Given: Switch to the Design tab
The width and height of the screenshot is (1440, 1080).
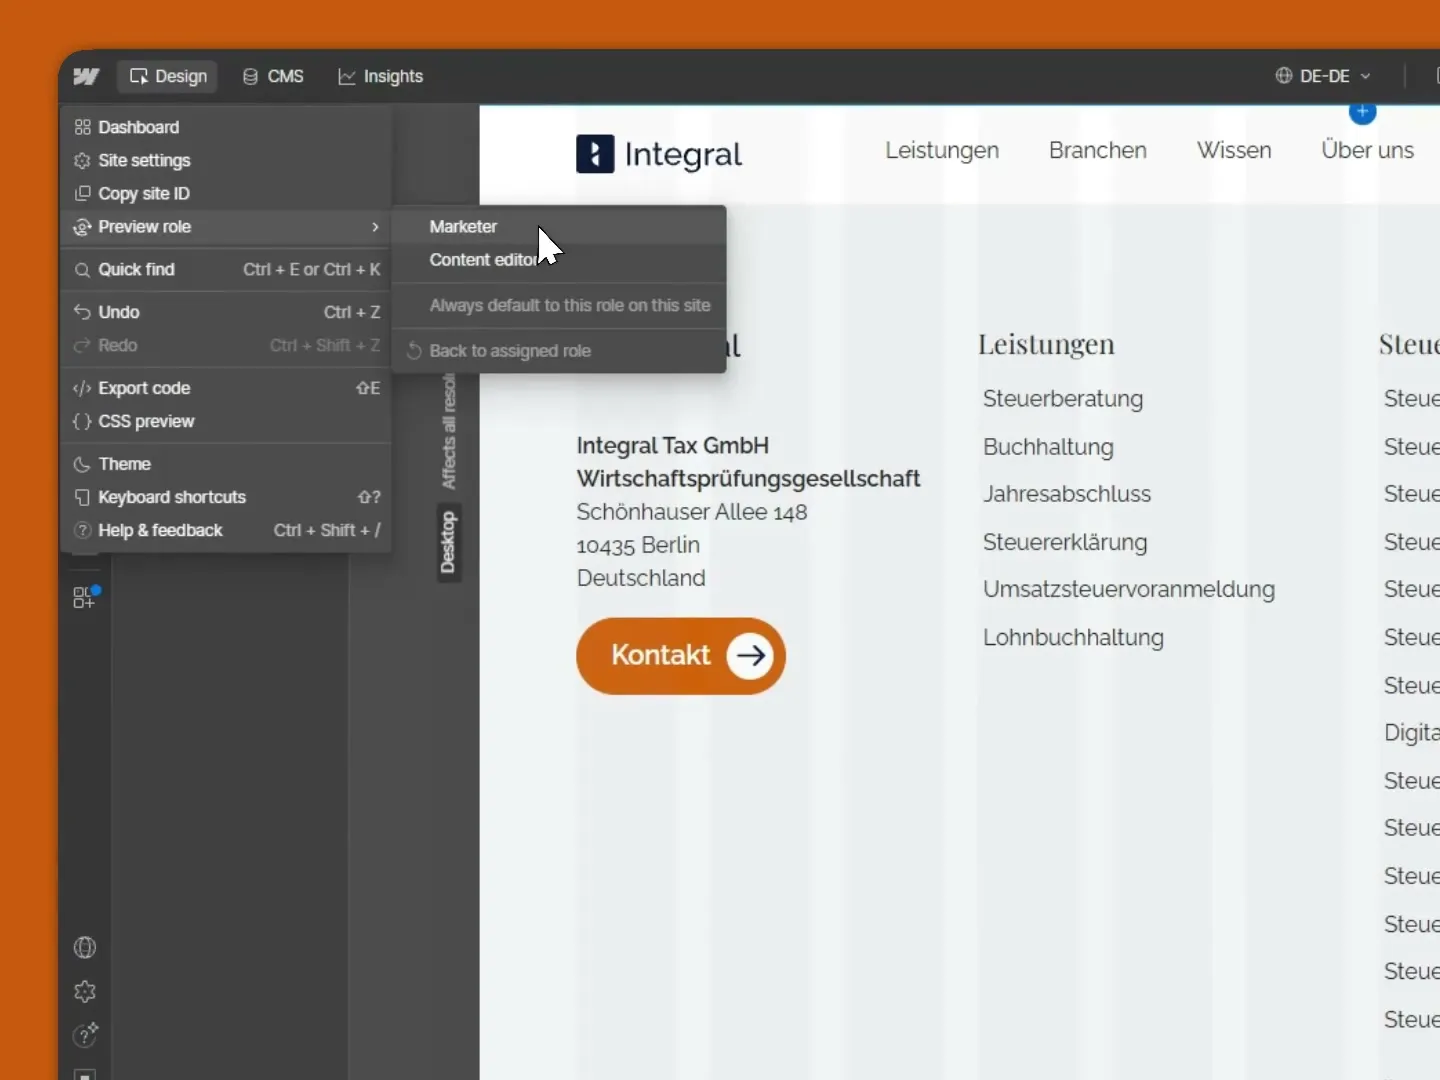Looking at the screenshot, I should 168,76.
